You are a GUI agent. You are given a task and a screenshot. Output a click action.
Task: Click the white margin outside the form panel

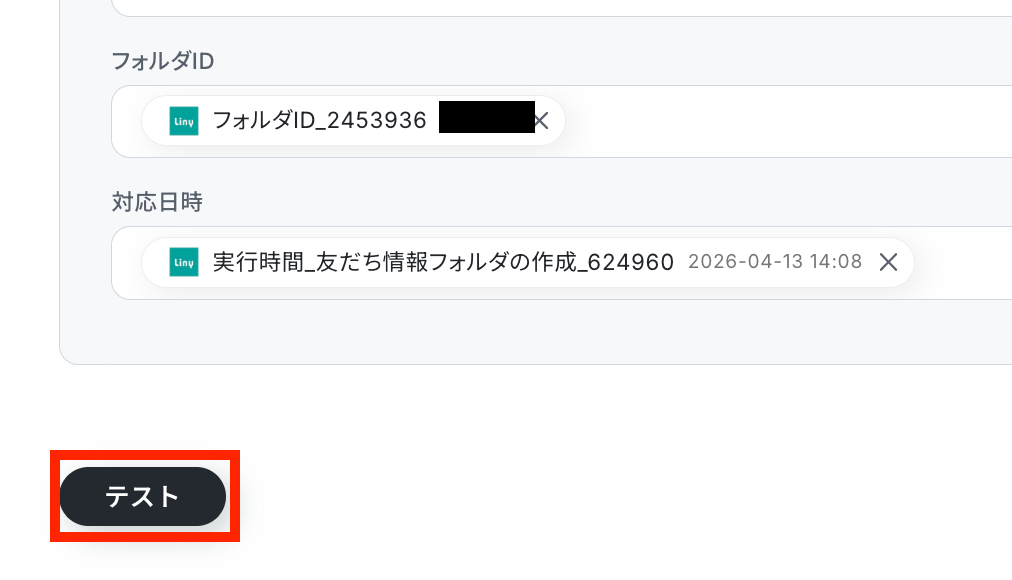point(29,194)
